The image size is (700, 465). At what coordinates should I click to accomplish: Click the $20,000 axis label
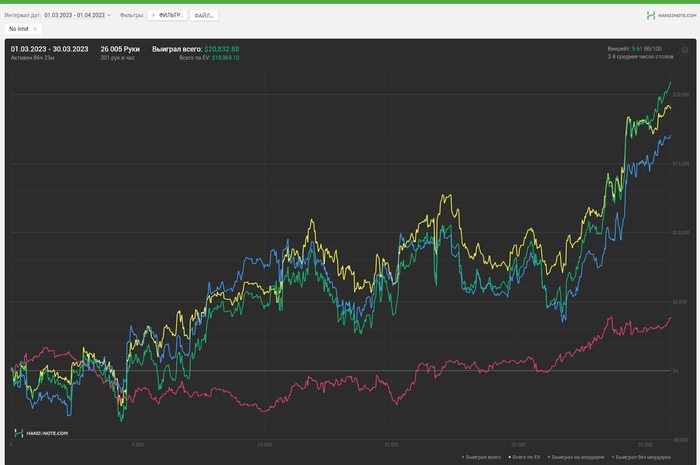coord(681,95)
